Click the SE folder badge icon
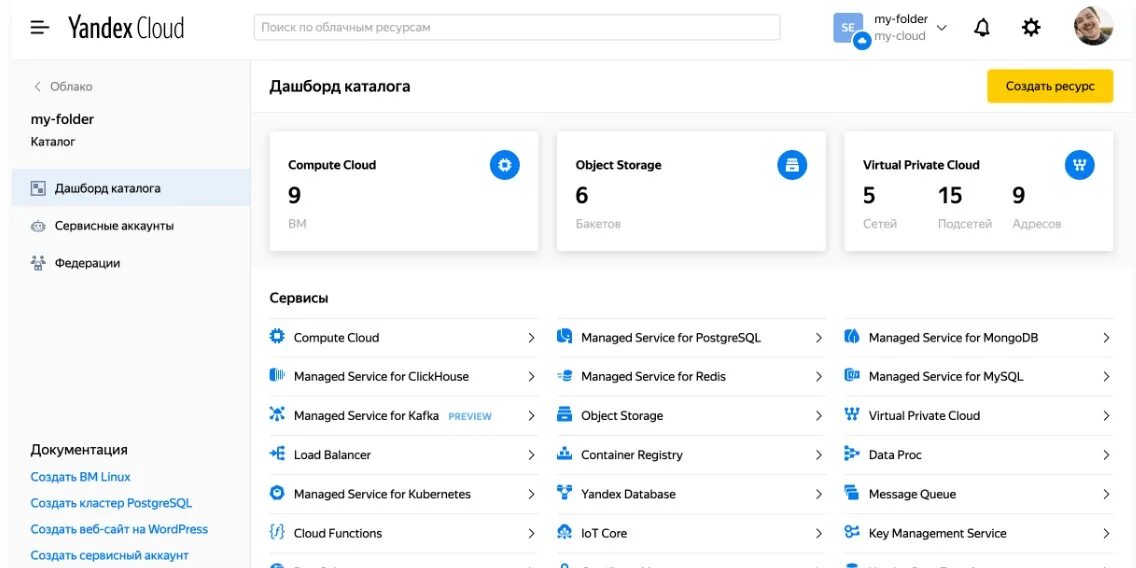This screenshot has height=568, width=1136. point(849,29)
